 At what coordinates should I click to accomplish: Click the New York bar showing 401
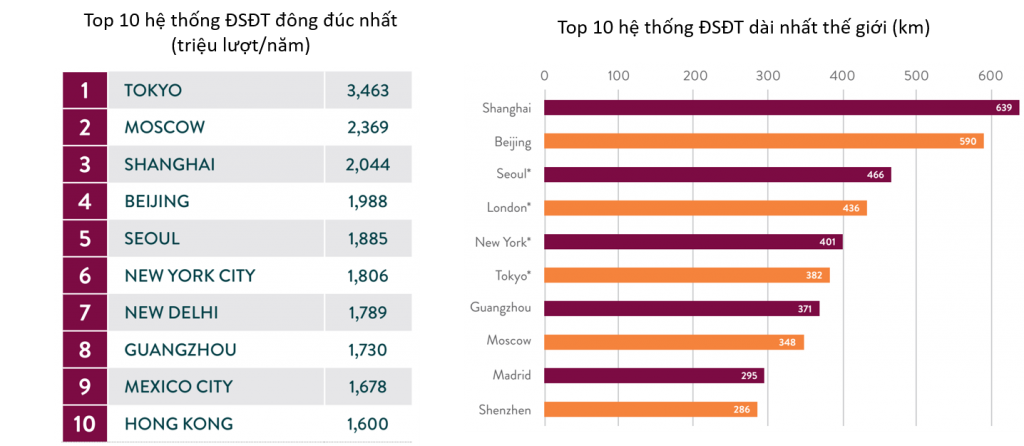pyautogui.click(x=693, y=242)
